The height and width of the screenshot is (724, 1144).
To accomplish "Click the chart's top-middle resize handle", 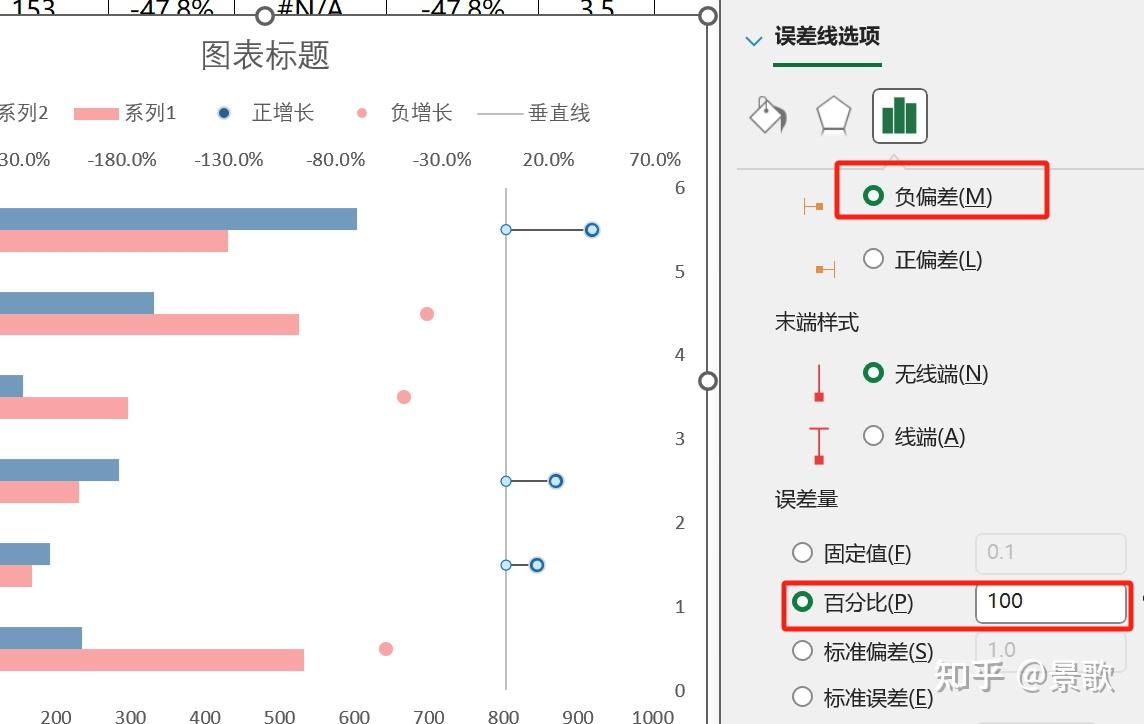I will (x=265, y=16).
